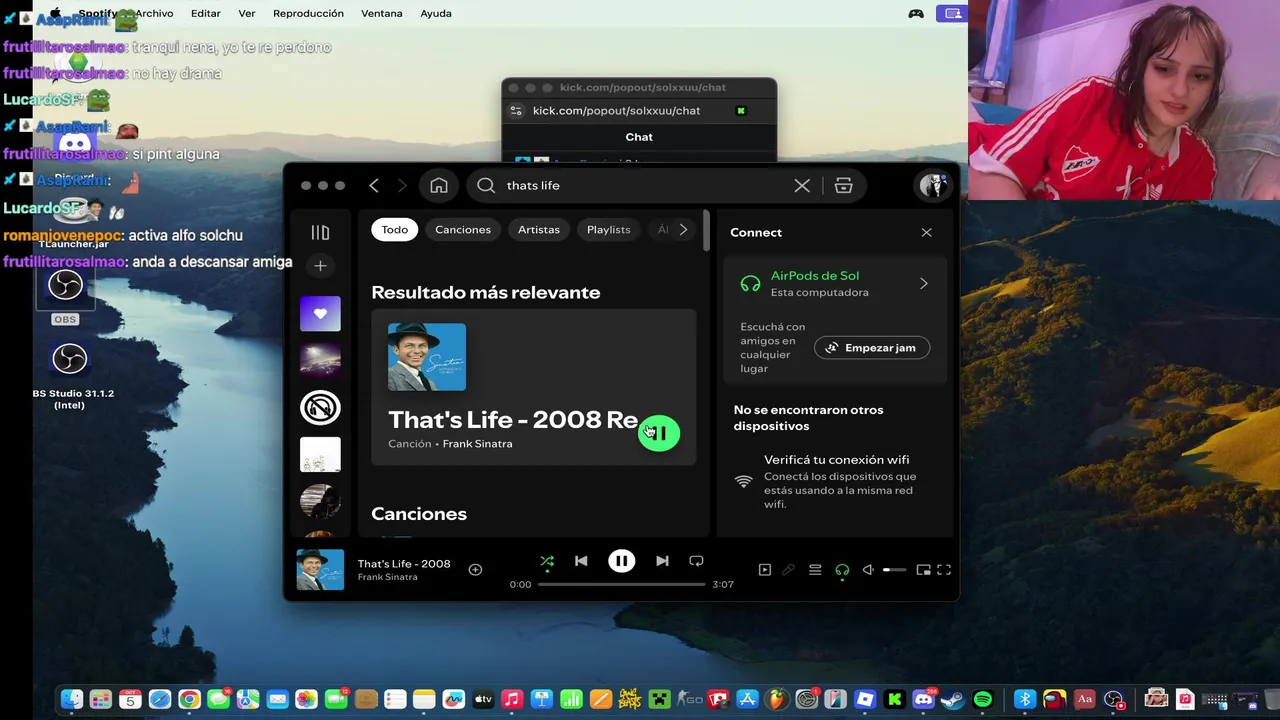Viewport: 1280px width, 720px height.
Task: Create a new playlist with plus icon
Action: (x=320, y=266)
